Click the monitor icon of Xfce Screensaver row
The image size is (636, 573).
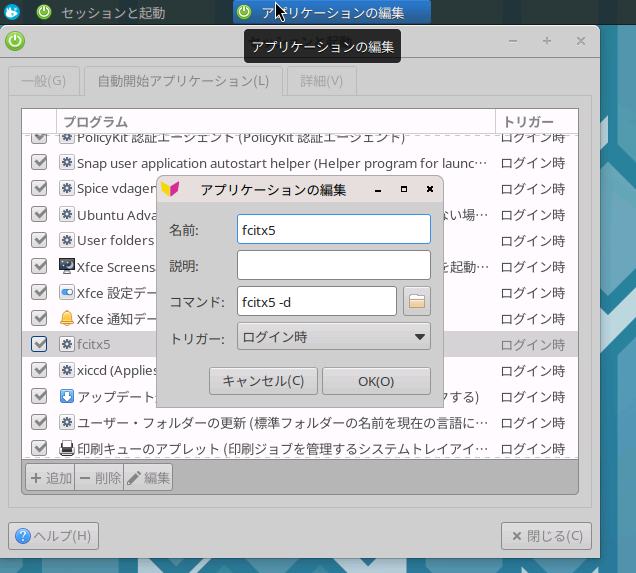(67, 266)
